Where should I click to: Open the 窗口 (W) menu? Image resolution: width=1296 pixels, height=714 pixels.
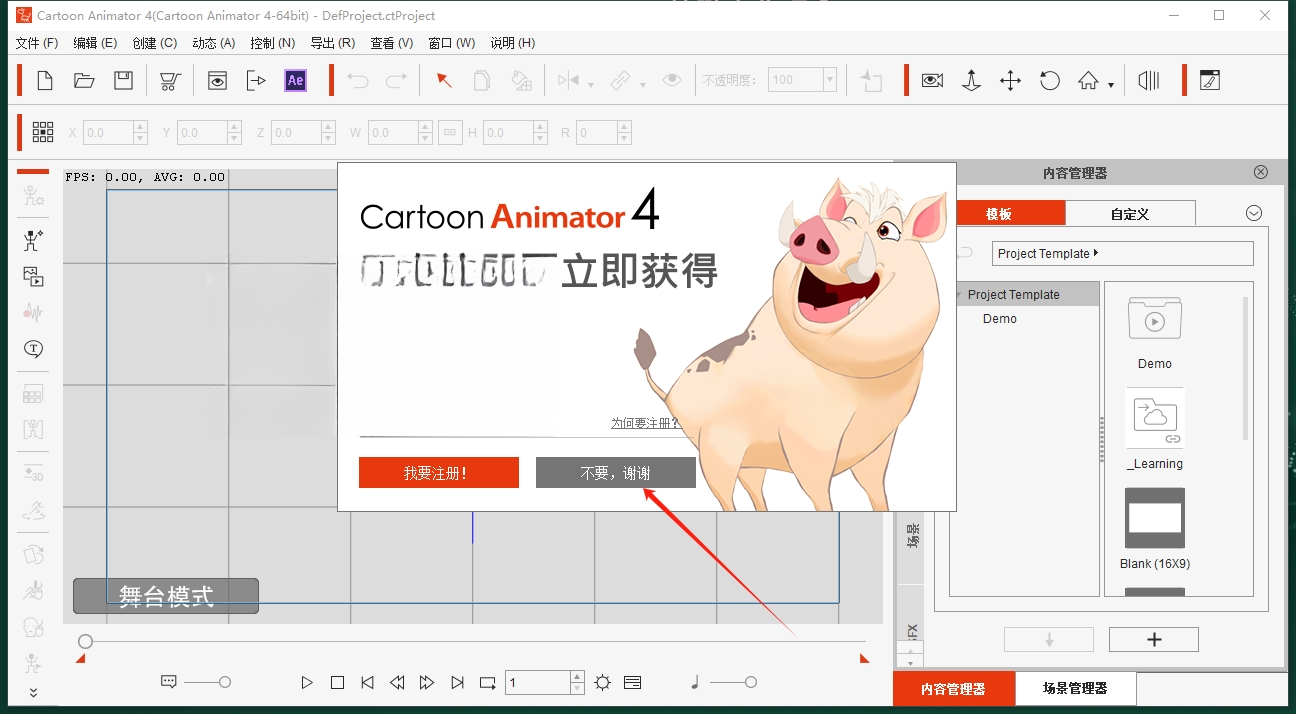tap(451, 43)
